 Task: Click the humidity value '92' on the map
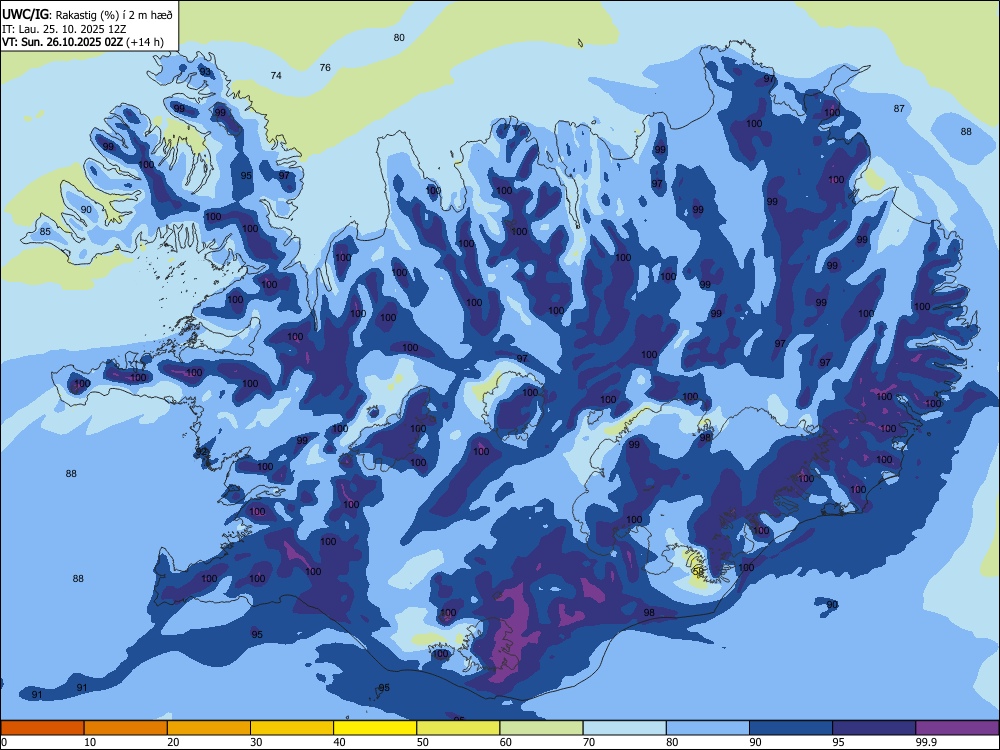[x=202, y=452]
